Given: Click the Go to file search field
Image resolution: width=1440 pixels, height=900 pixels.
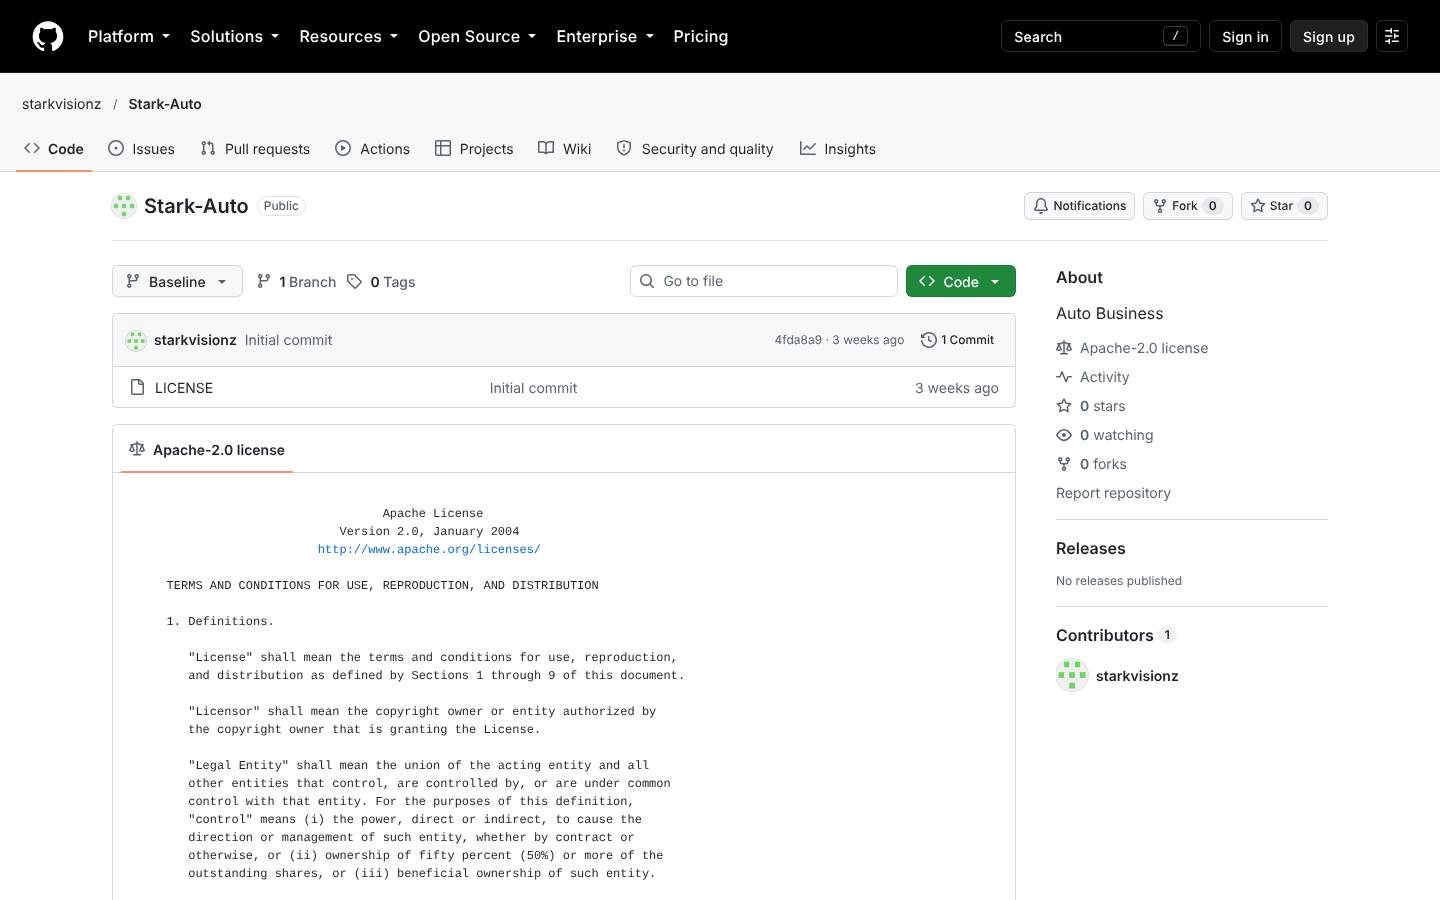Looking at the screenshot, I should [764, 281].
